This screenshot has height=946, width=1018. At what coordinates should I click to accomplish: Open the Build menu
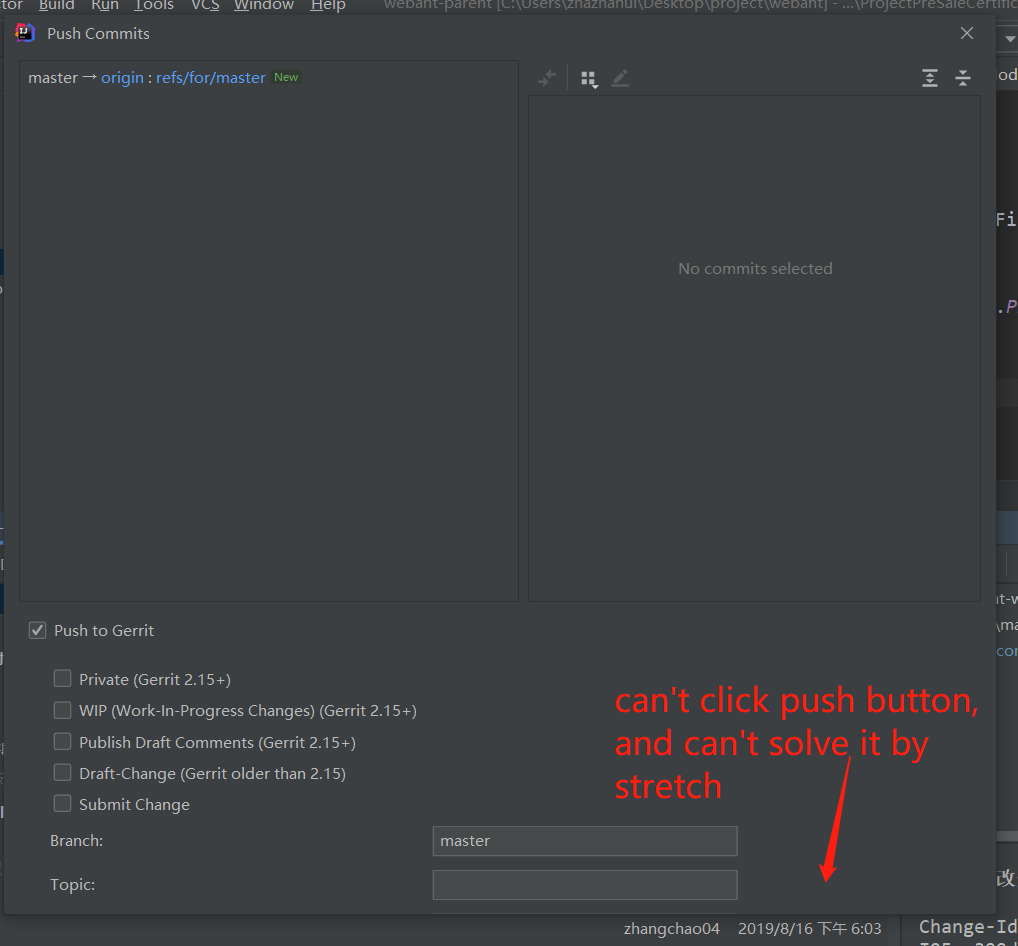point(56,6)
